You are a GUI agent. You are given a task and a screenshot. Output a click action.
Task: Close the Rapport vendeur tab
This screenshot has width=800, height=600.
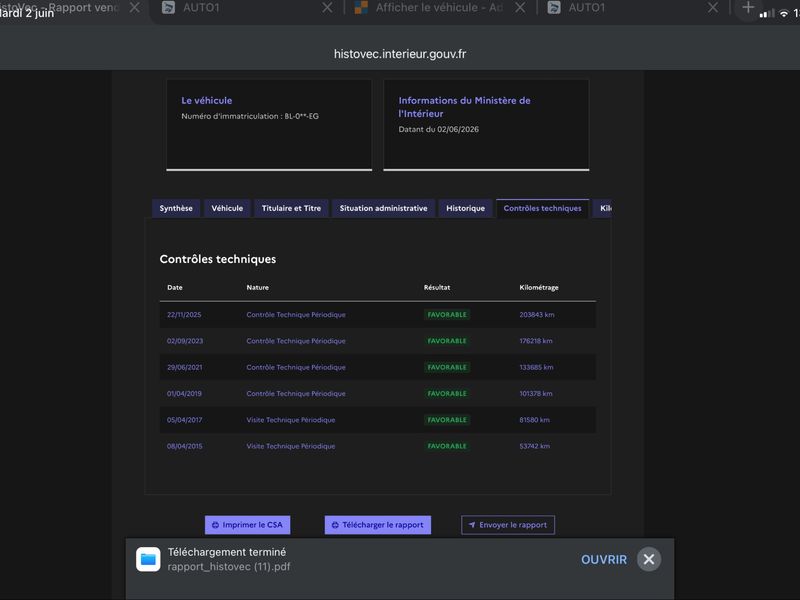135,8
